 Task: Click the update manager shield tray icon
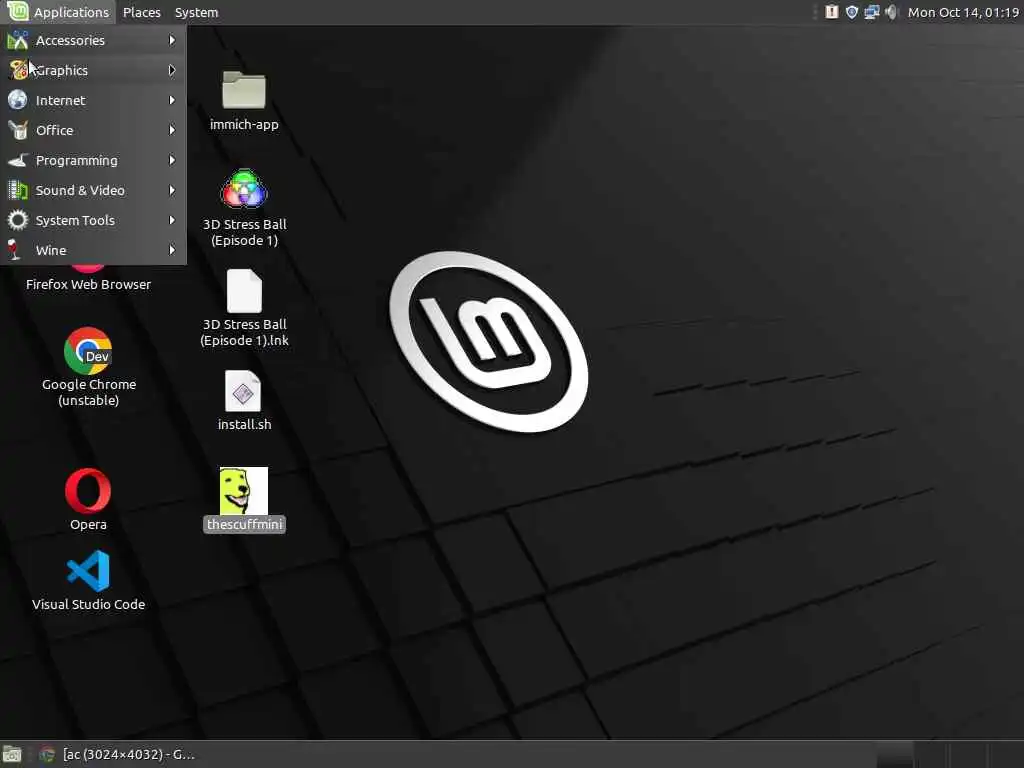pos(852,12)
